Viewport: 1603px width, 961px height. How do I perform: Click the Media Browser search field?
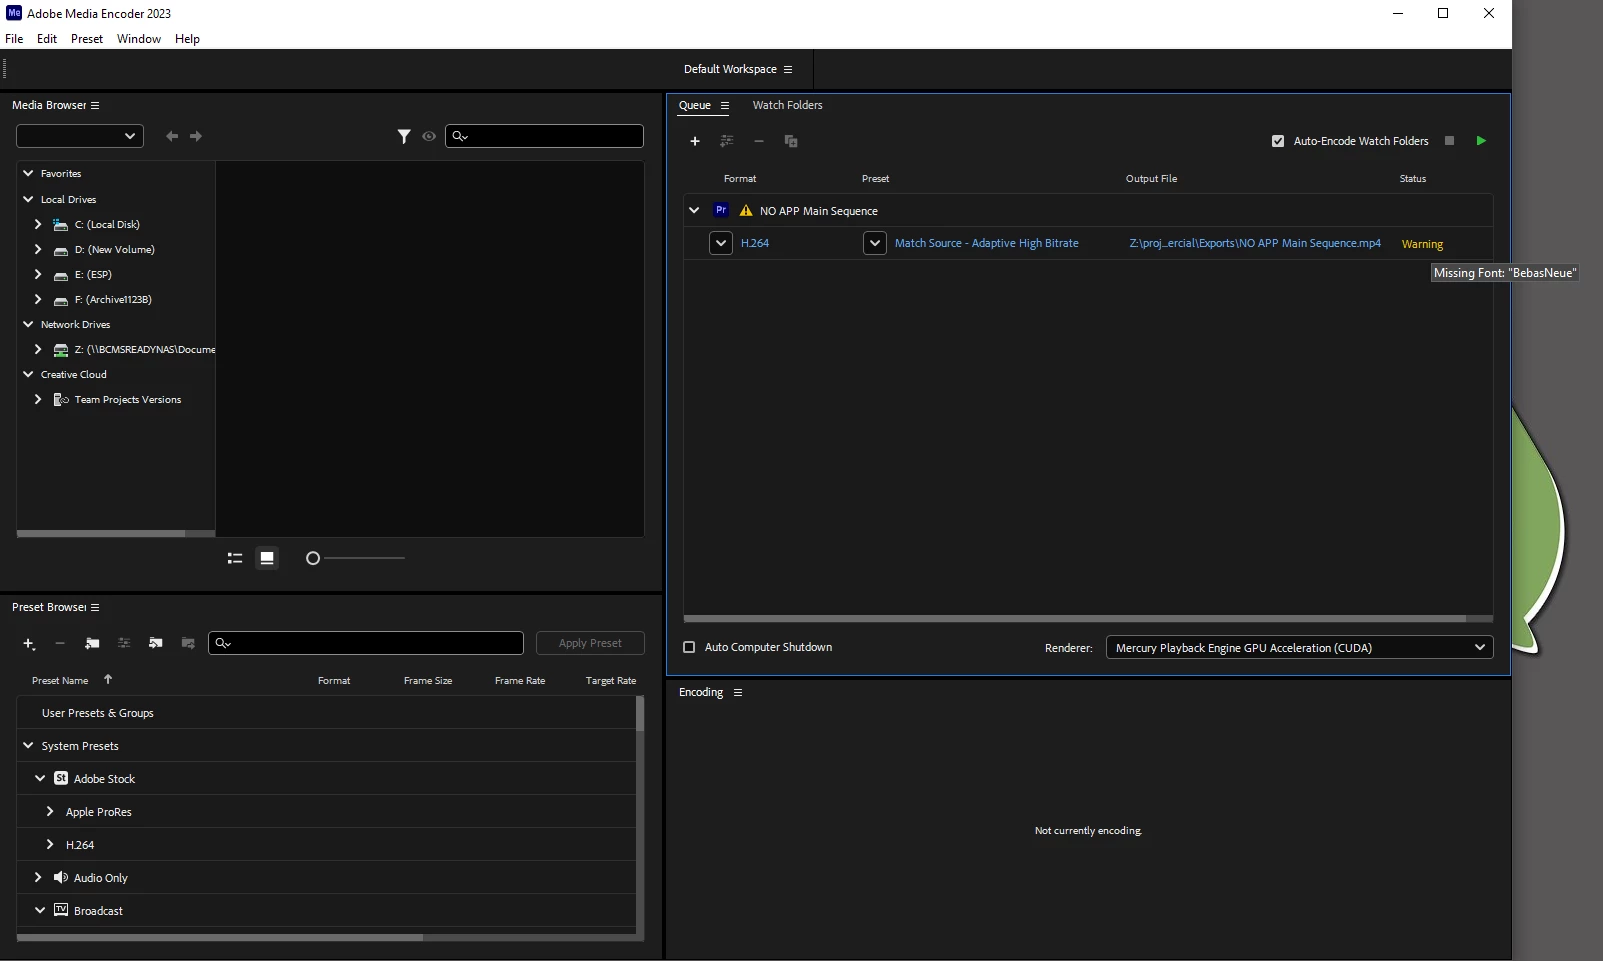click(x=544, y=136)
